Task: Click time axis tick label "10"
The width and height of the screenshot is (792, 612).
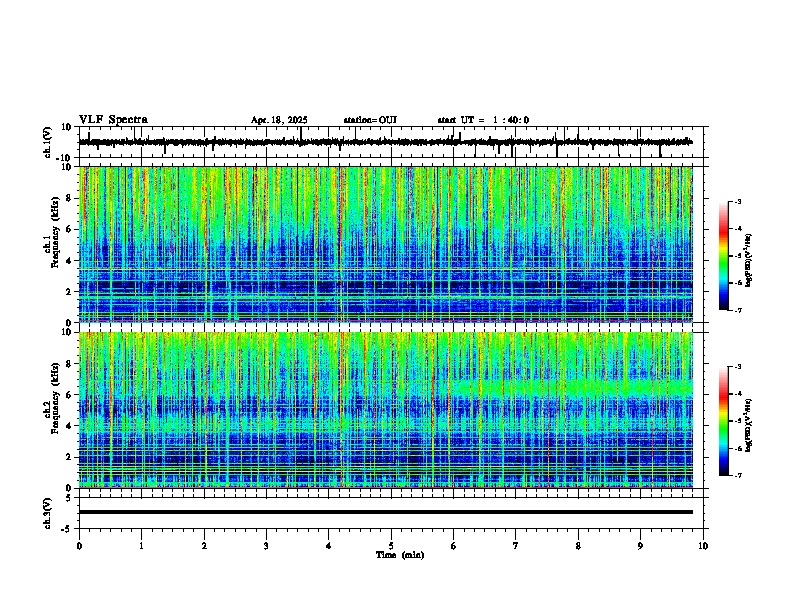Action: pyautogui.click(x=703, y=546)
